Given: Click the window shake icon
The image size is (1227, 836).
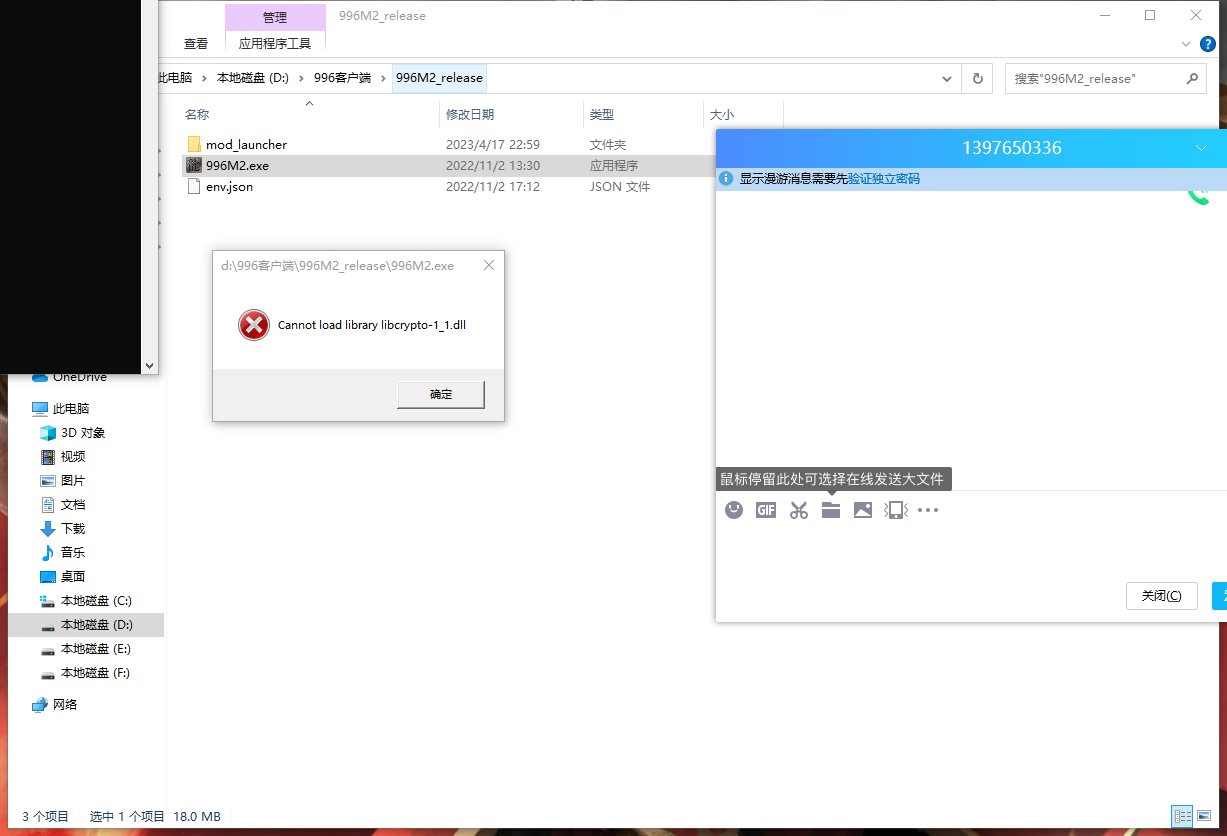Looking at the screenshot, I should (895, 510).
